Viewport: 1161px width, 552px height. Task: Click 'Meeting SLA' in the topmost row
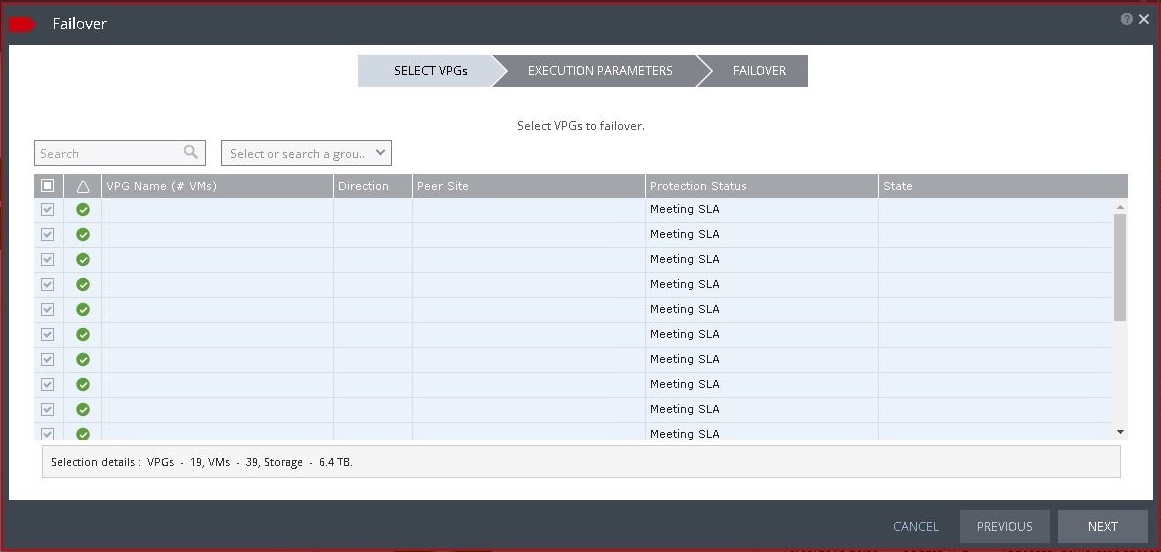pyautogui.click(x=684, y=209)
